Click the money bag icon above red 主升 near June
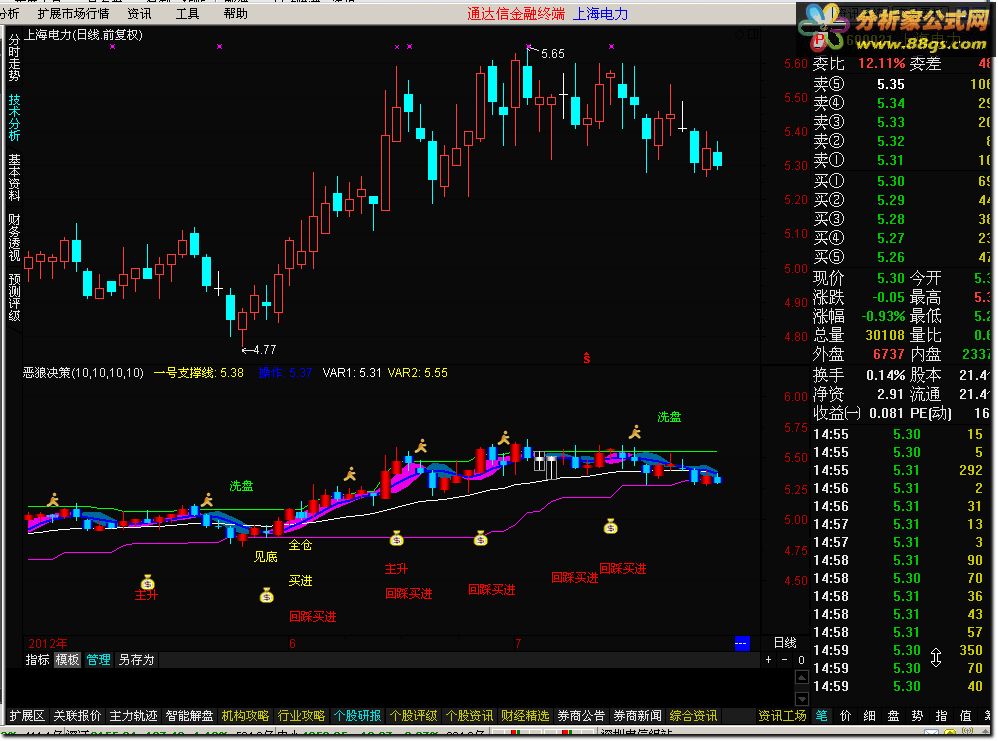This screenshot has height=741, width=998. (x=397, y=539)
